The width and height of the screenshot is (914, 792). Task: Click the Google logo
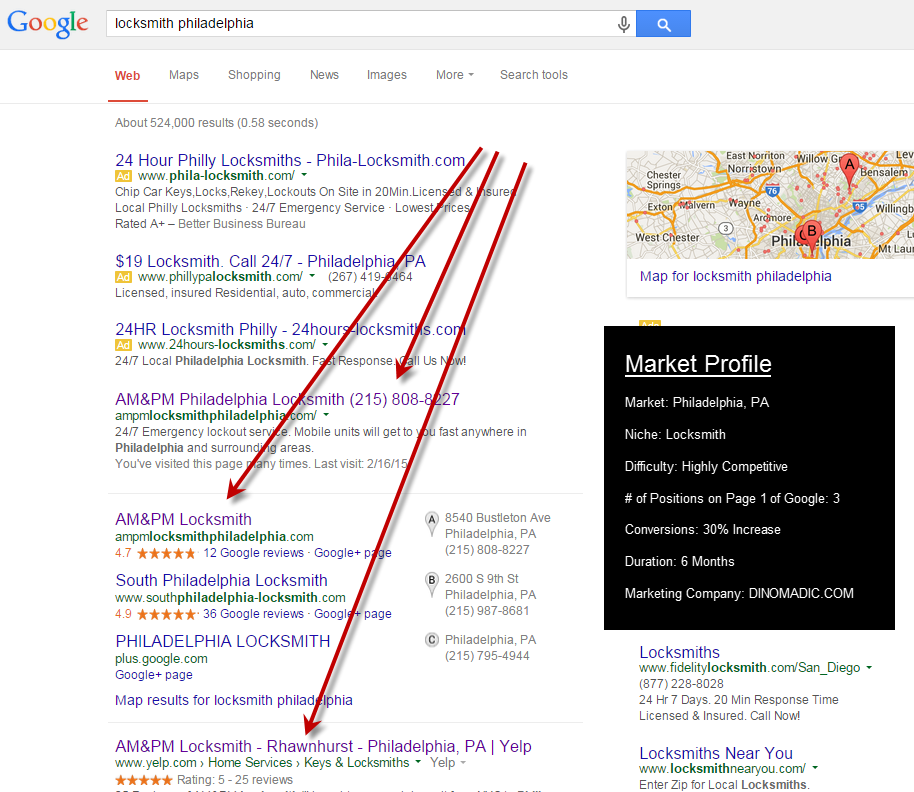click(48, 24)
